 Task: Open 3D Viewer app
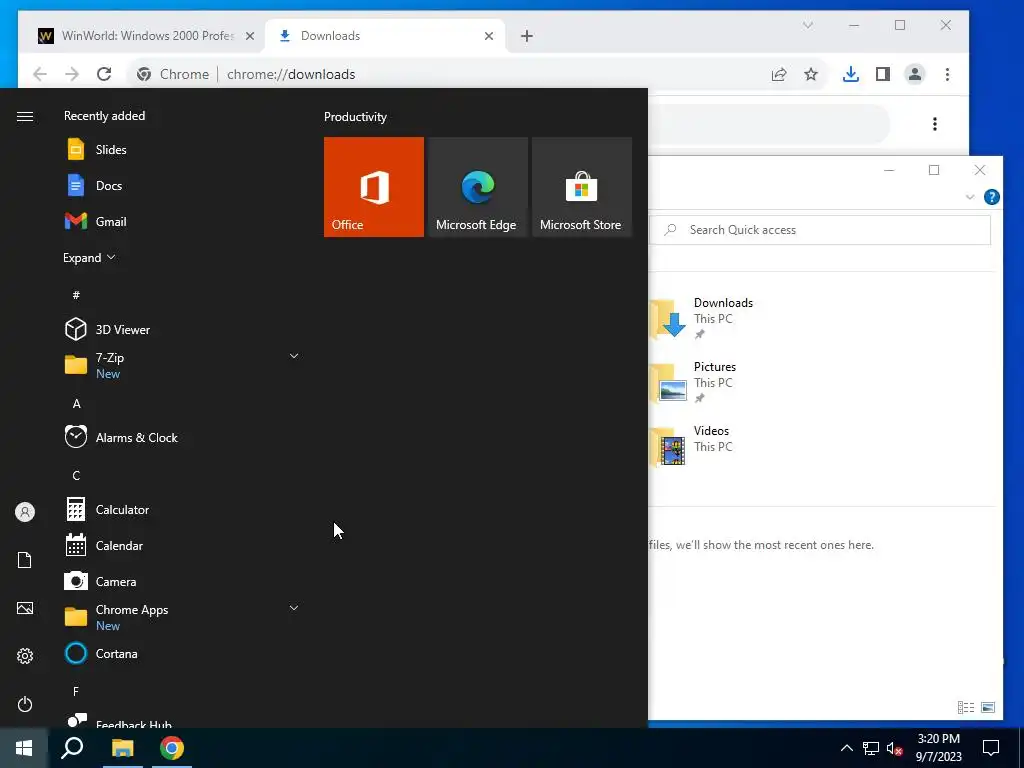(182, 329)
